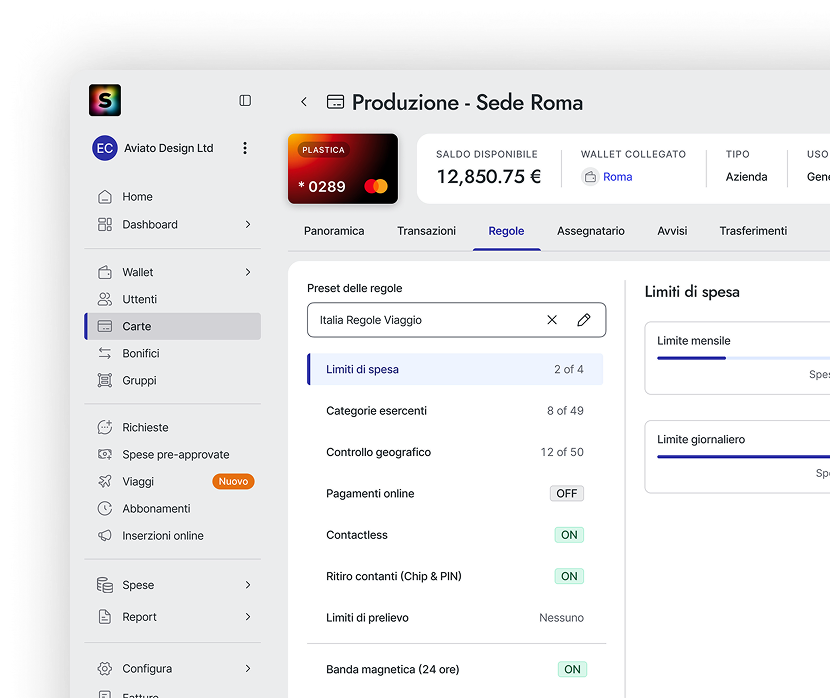This screenshot has height=698, width=830.
Task: Go to Inserzioni online
Action: click(x=162, y=536)
